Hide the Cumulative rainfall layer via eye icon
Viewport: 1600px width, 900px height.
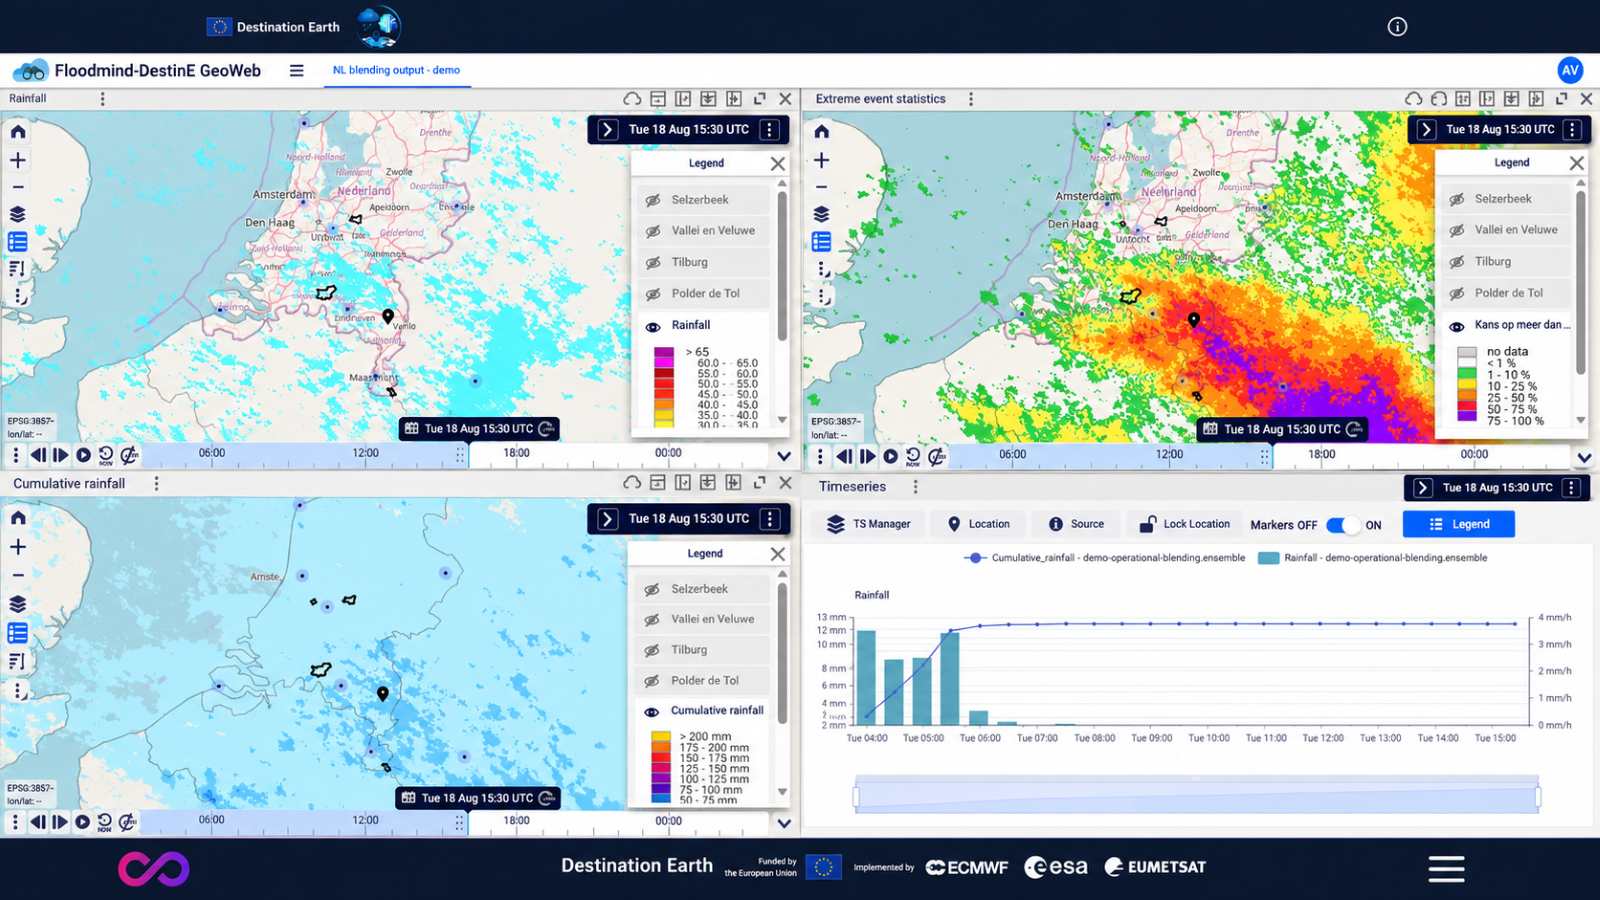[x=652, y=712]
